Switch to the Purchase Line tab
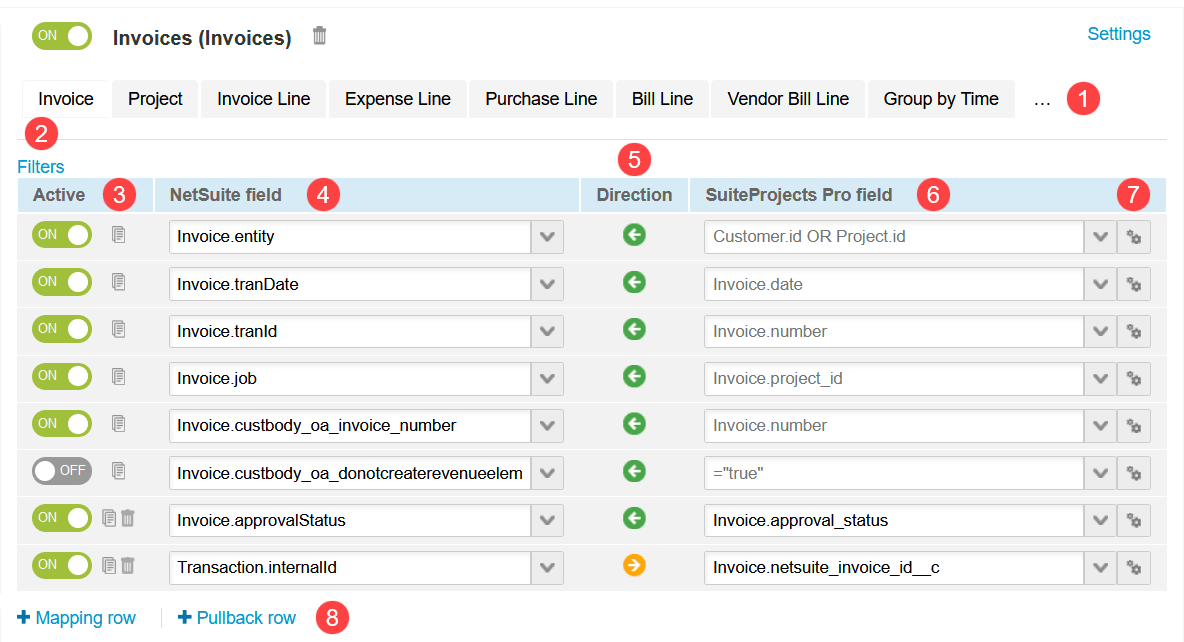Image resolution: width=1184 pixels, height=642 pixels. 541,99
